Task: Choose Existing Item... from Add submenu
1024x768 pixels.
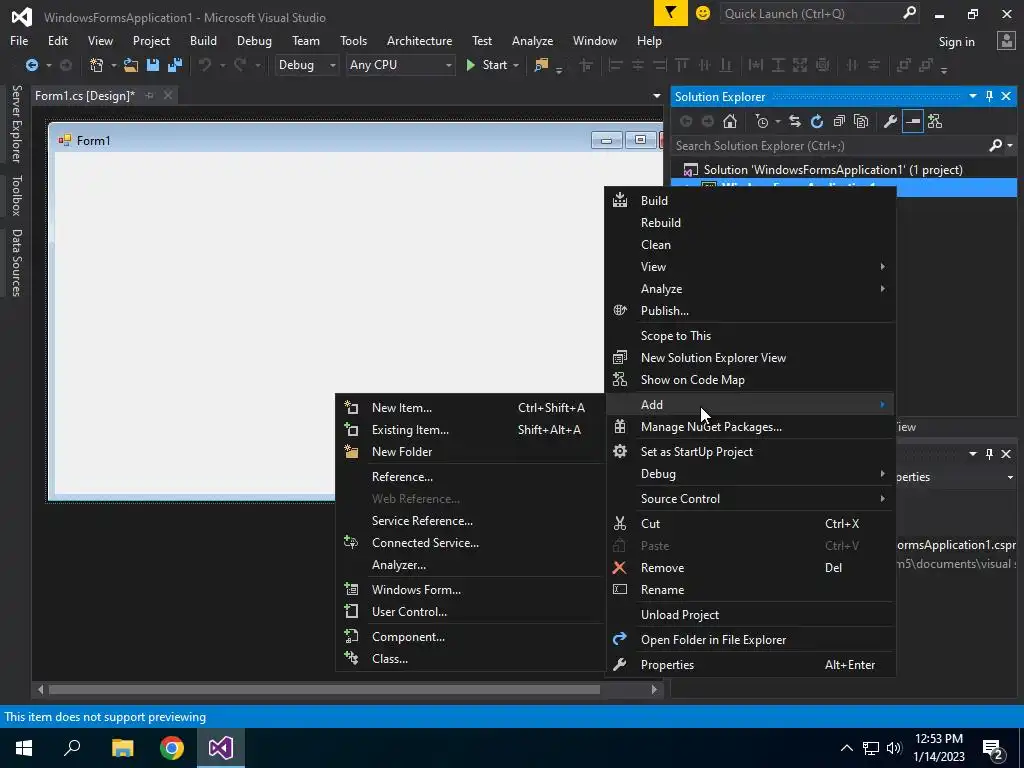Action: tap(470, 430)
